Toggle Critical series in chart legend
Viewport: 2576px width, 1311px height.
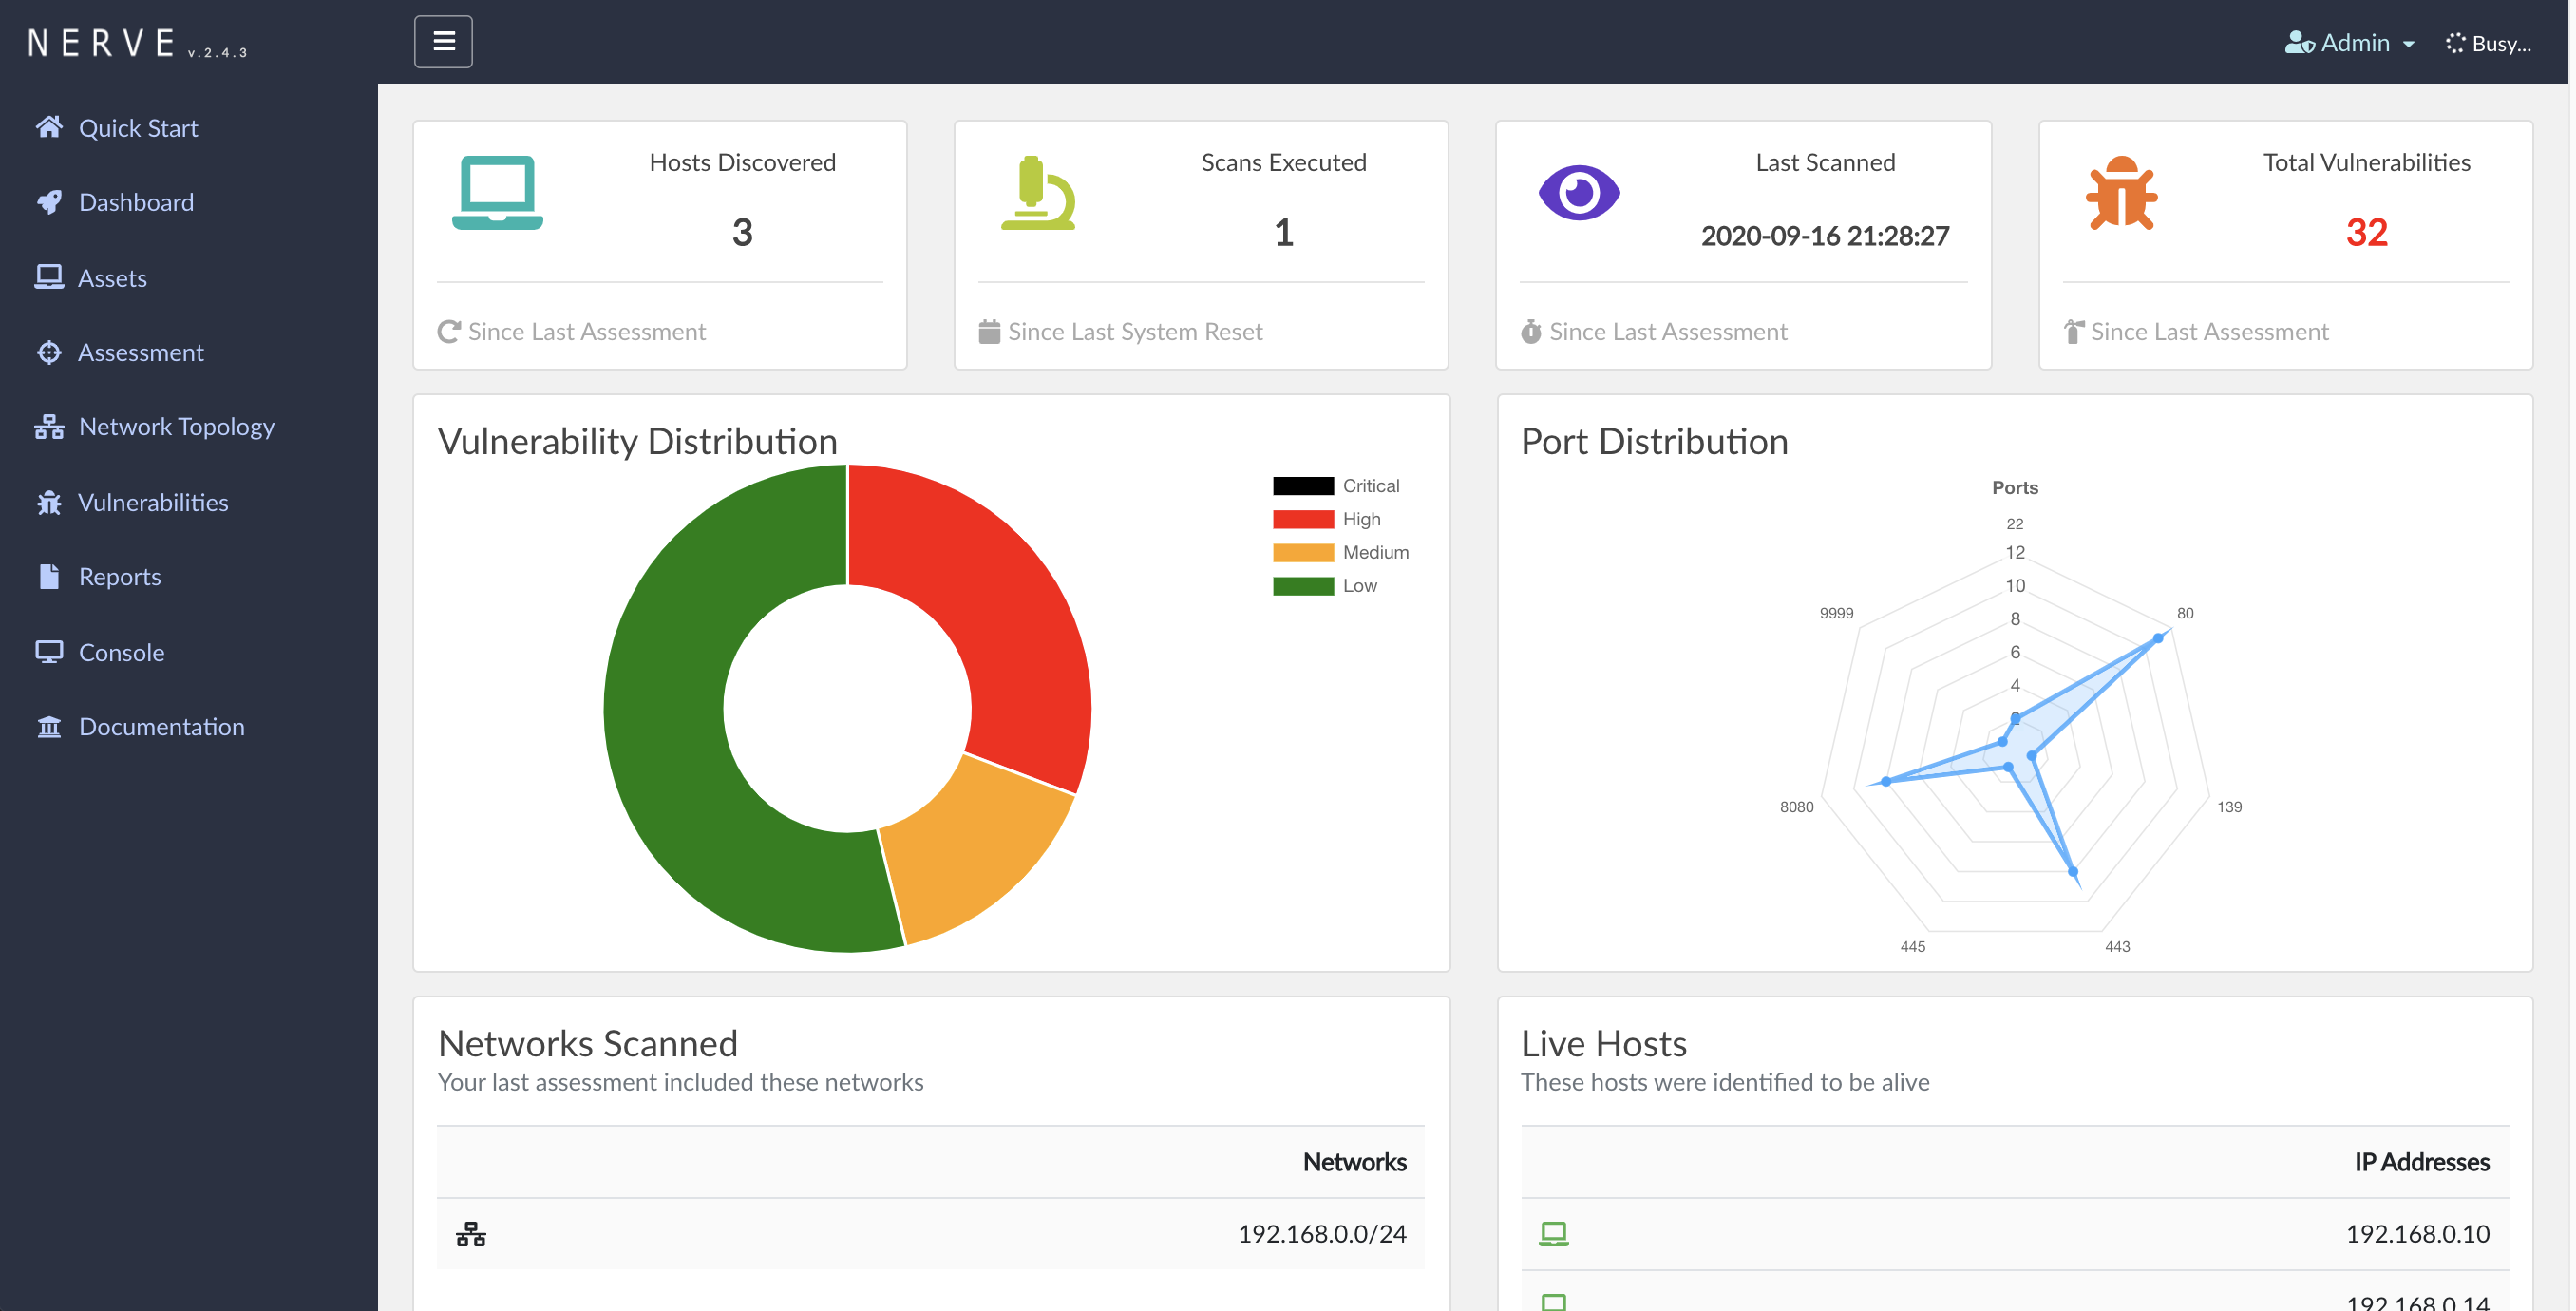click(x=1336, y=486)
